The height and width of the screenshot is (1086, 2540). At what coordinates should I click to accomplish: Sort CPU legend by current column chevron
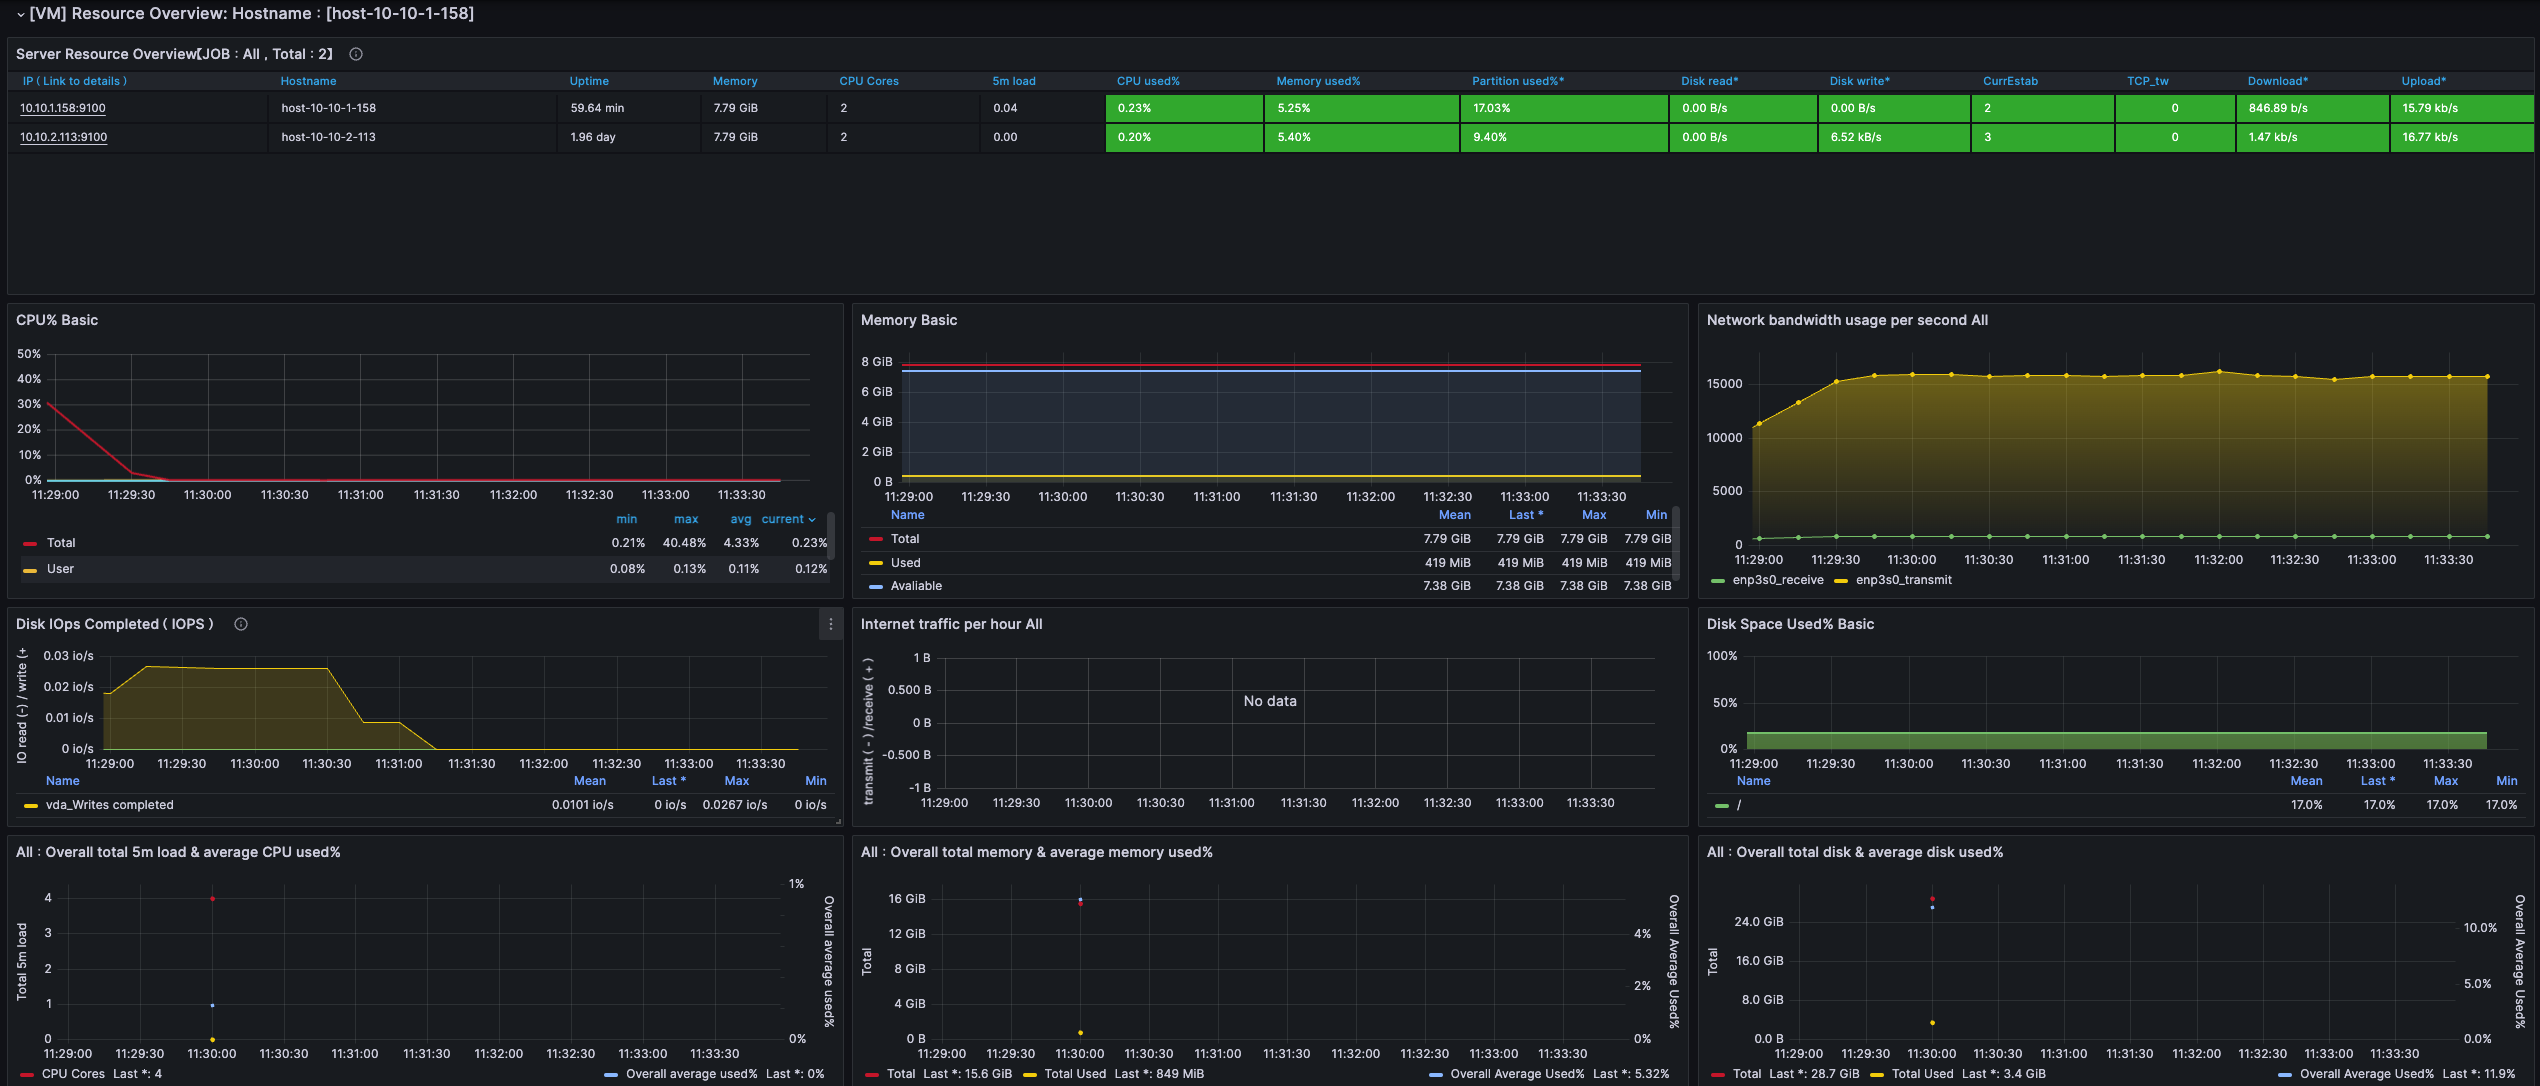[812, 520]
